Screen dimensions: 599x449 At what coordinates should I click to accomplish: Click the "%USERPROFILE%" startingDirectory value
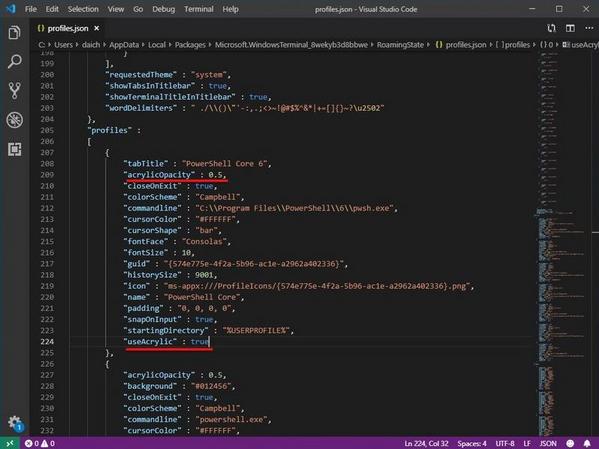[256, 331]
